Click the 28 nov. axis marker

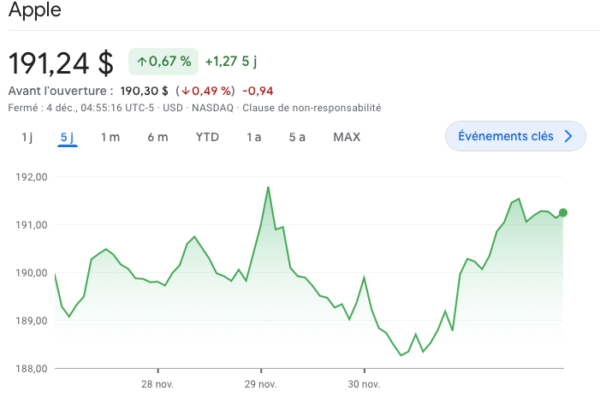pyautogui.click(x=157, y=384)
